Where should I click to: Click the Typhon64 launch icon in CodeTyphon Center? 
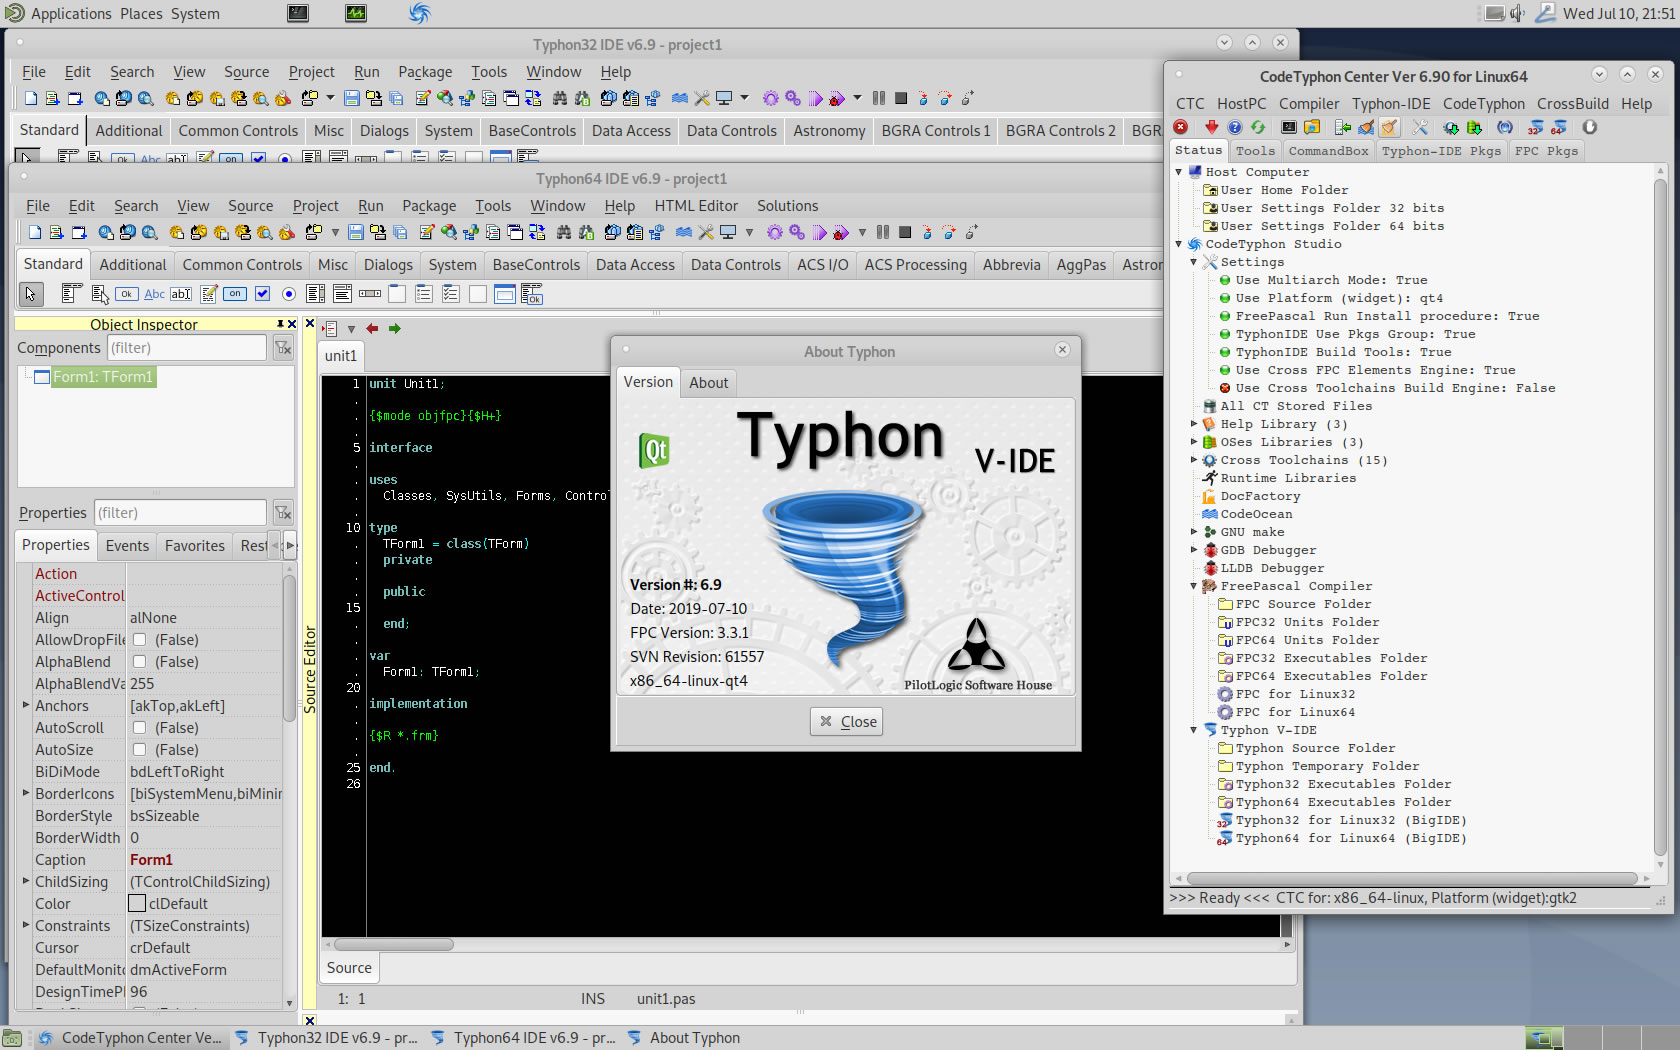(1558, 127)
